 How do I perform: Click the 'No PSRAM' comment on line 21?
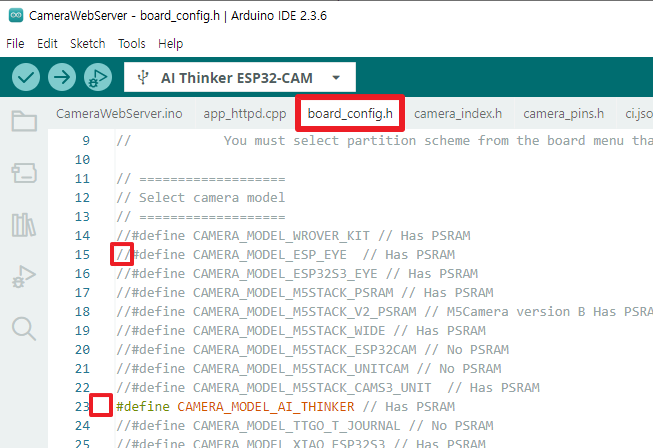click(x=470, y=369)
